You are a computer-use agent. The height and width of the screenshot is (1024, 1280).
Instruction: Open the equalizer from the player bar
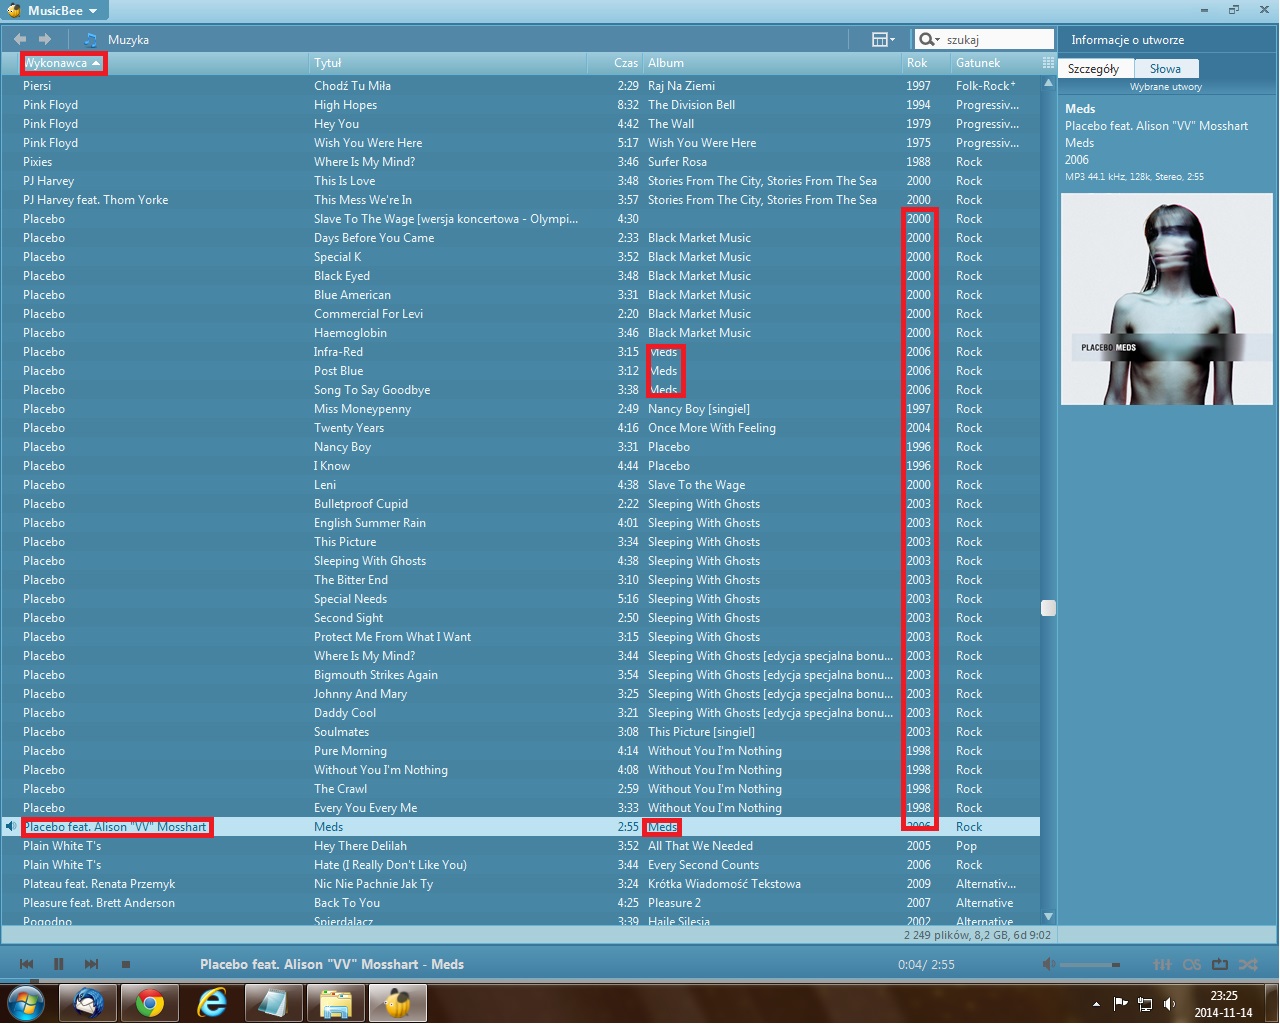click(1162, 964)
